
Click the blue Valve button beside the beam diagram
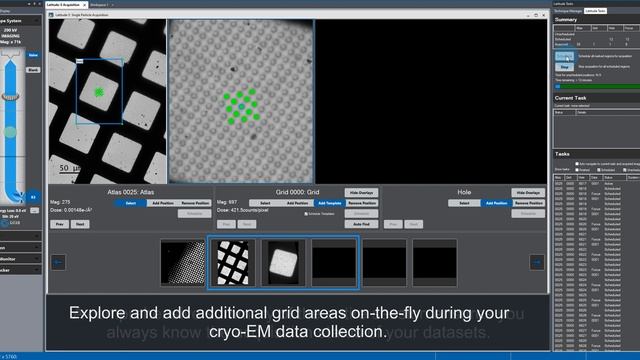pos(33,55)
